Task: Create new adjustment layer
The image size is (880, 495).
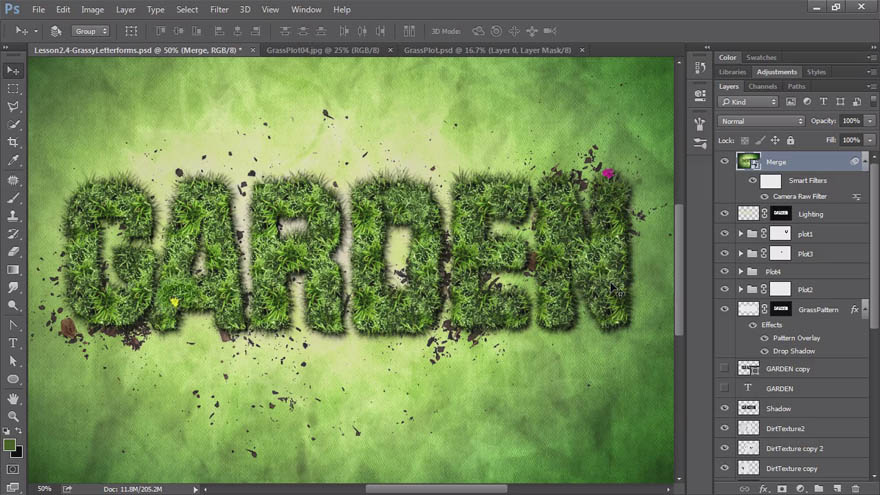Action: pos(800,489)
